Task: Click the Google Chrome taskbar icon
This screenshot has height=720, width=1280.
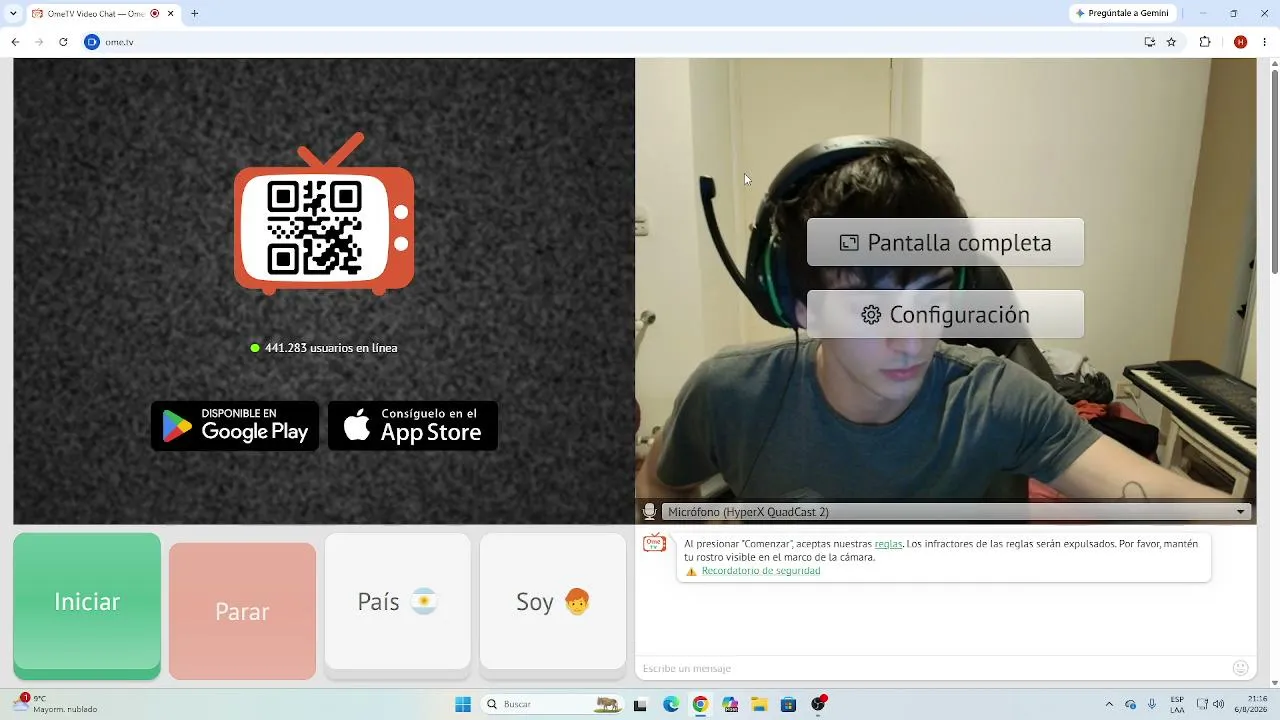Action: (700, 704)
